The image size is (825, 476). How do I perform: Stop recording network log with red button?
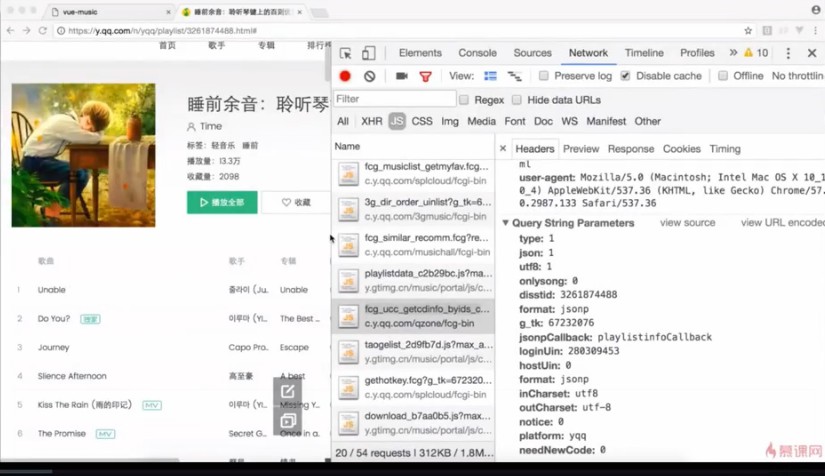point(345,76)
